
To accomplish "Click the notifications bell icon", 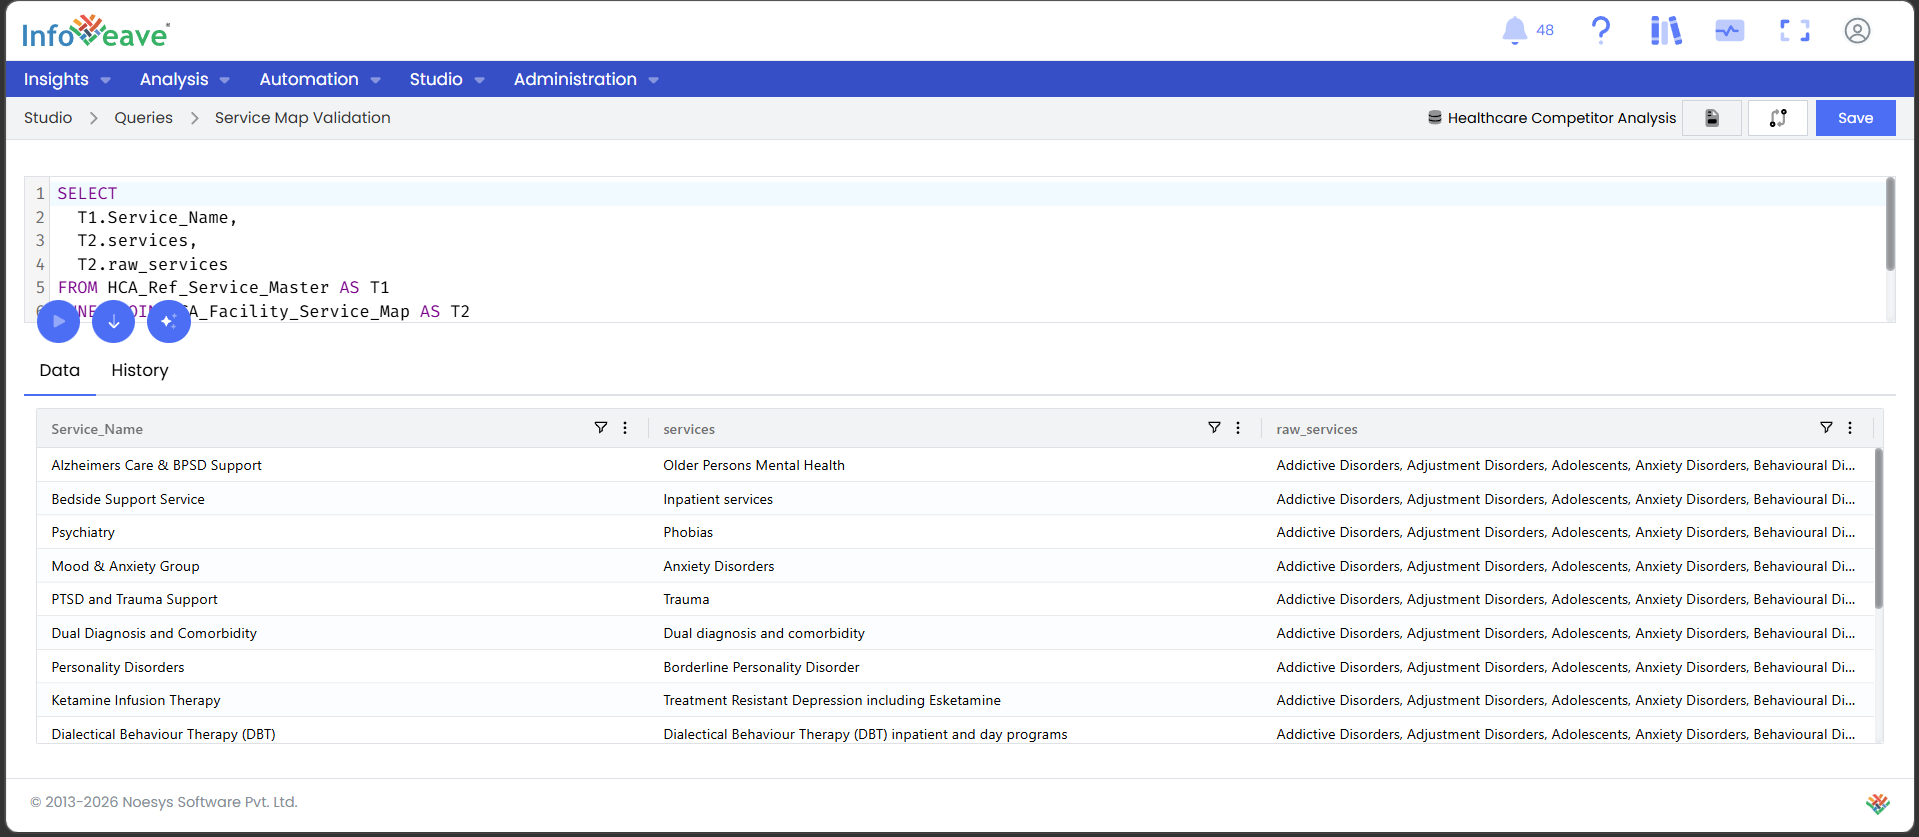I will [1515, 31].
